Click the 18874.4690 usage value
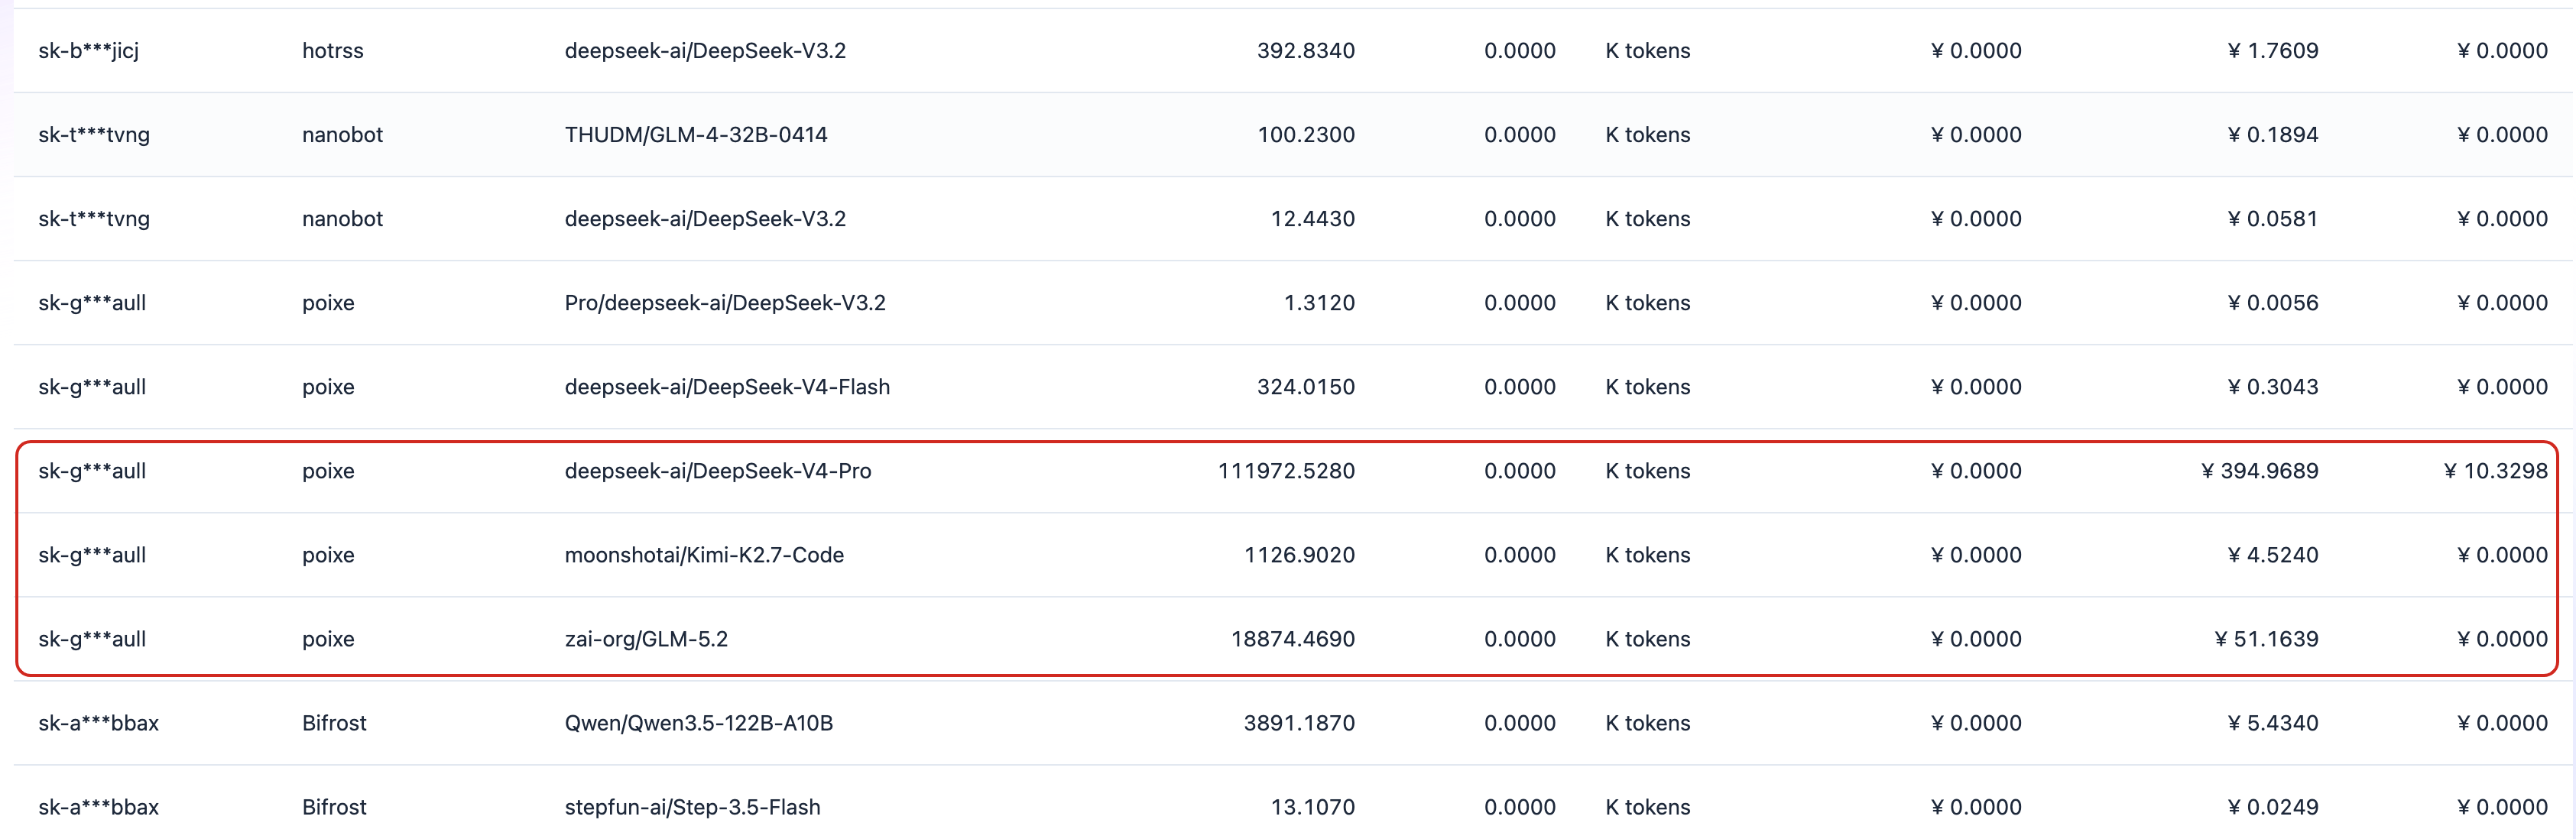 pyautogui.click(x=1292, y=639)
